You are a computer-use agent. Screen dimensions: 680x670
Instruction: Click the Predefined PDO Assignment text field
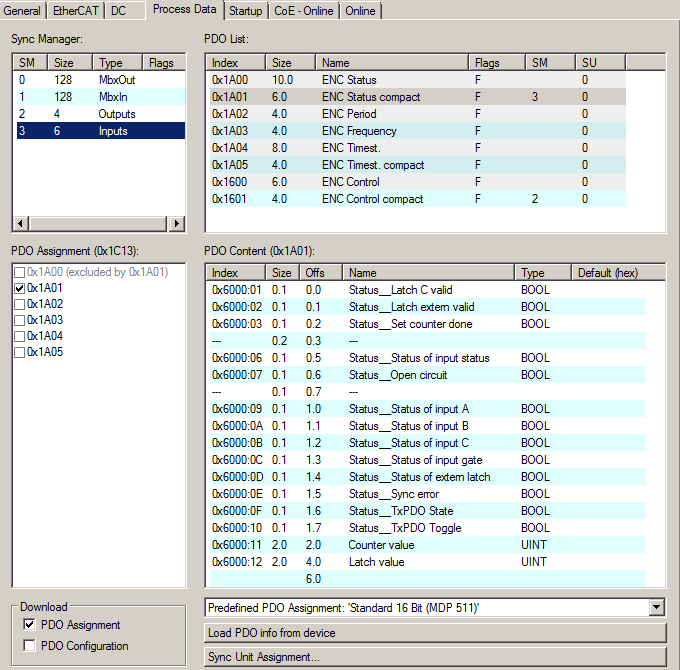pos(427,607)
